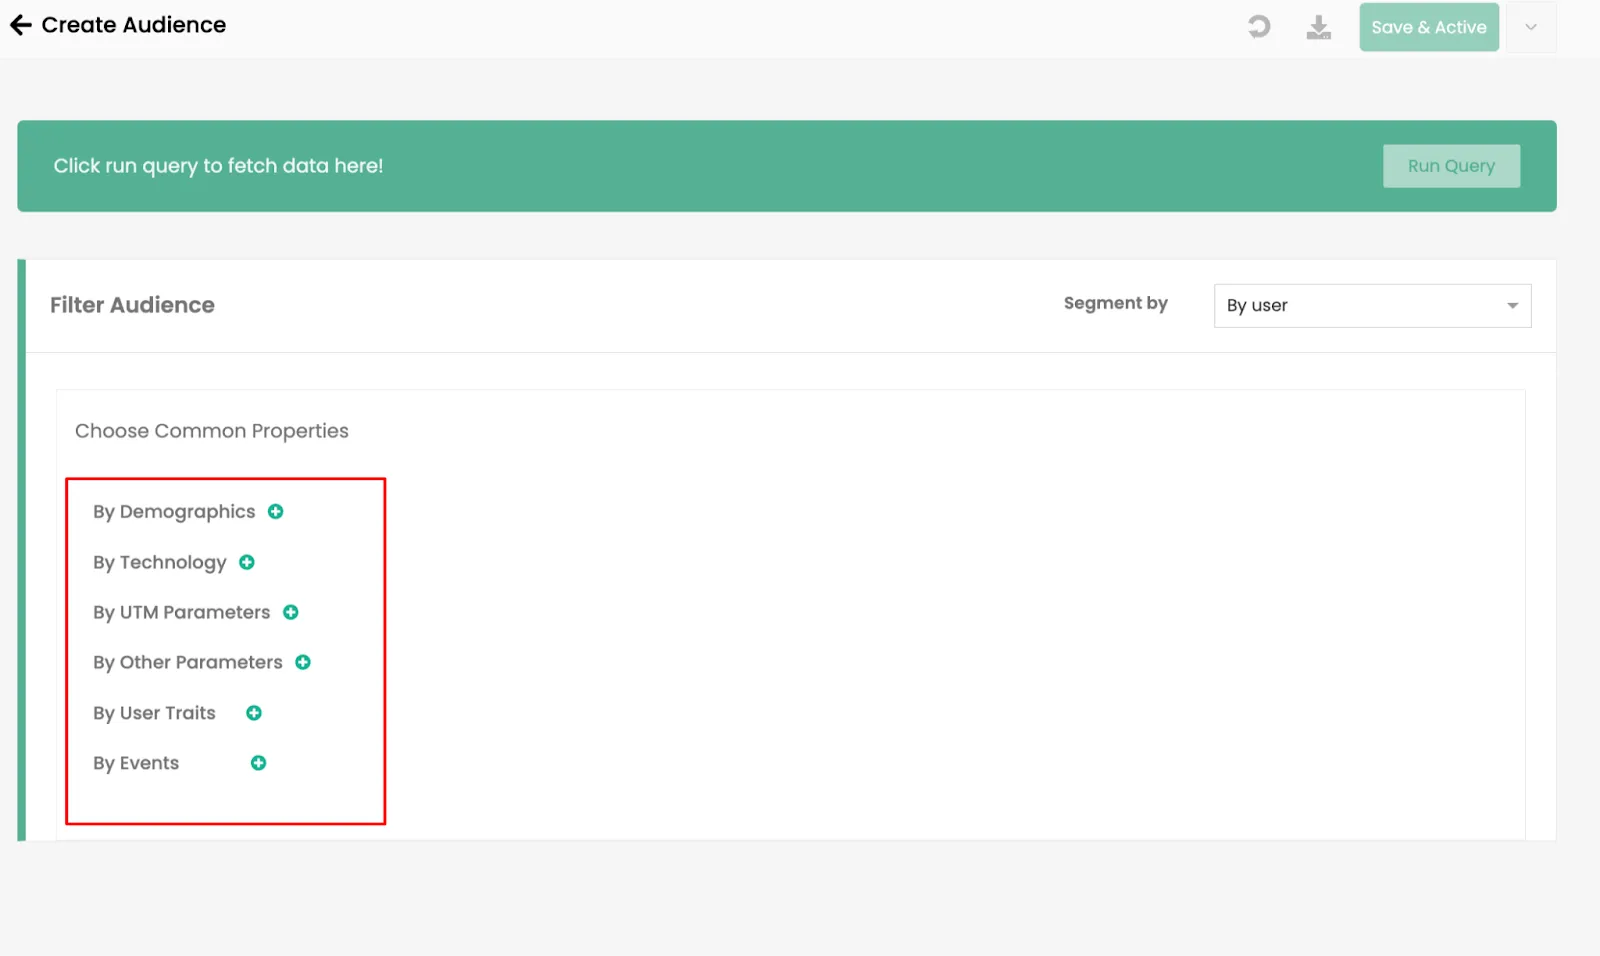Open the Segment by dropdown showing By user

[1372, 306]
